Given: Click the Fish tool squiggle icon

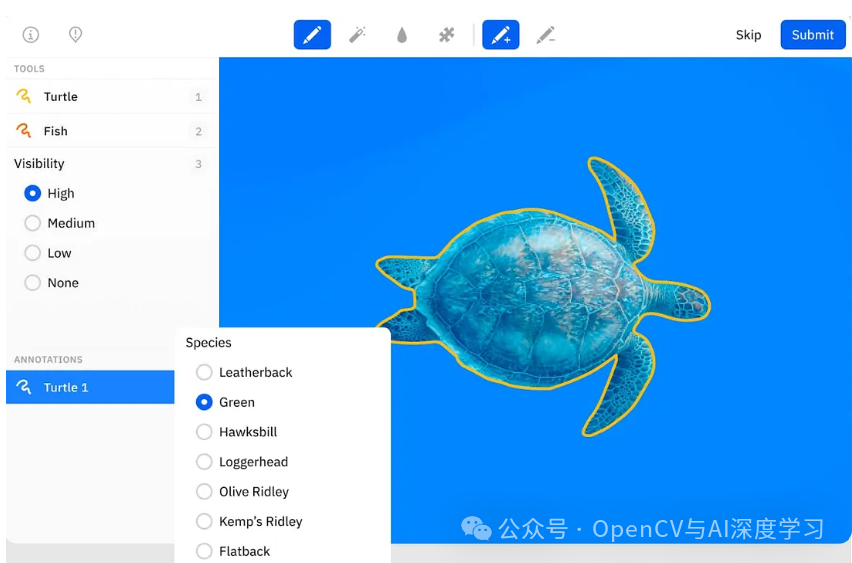Looking at the screenshot, I should pos(23,130).
